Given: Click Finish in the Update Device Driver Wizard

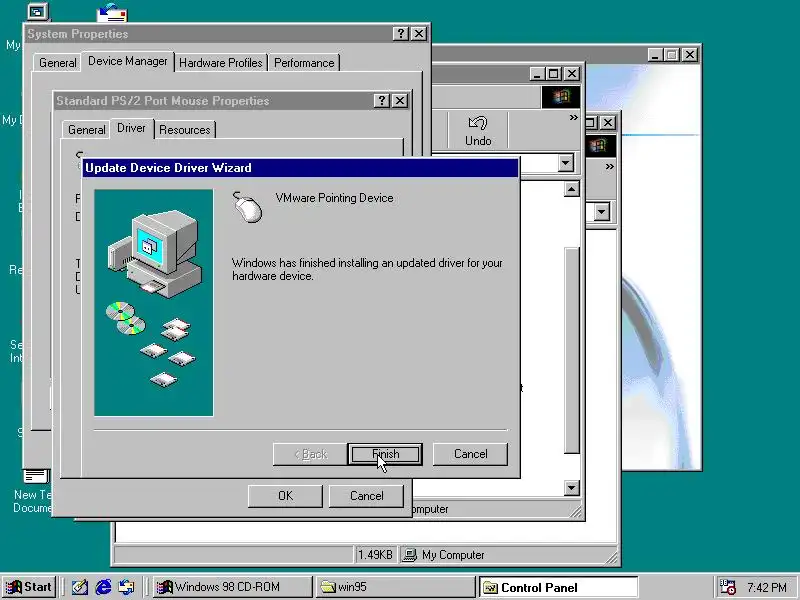Looking at the screenshot, I should (x=385, y=454).
